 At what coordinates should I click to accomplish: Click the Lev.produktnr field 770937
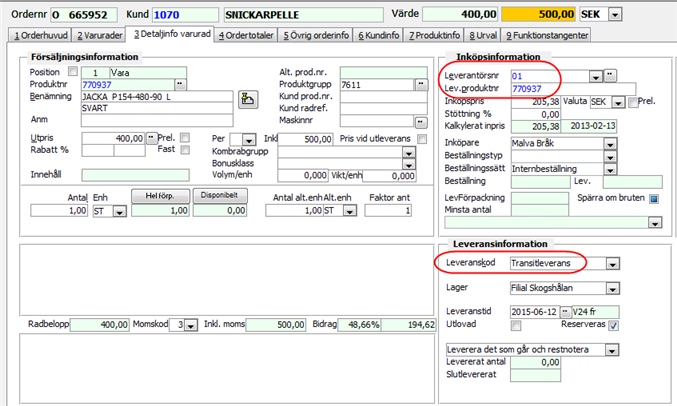coord(573,89)
